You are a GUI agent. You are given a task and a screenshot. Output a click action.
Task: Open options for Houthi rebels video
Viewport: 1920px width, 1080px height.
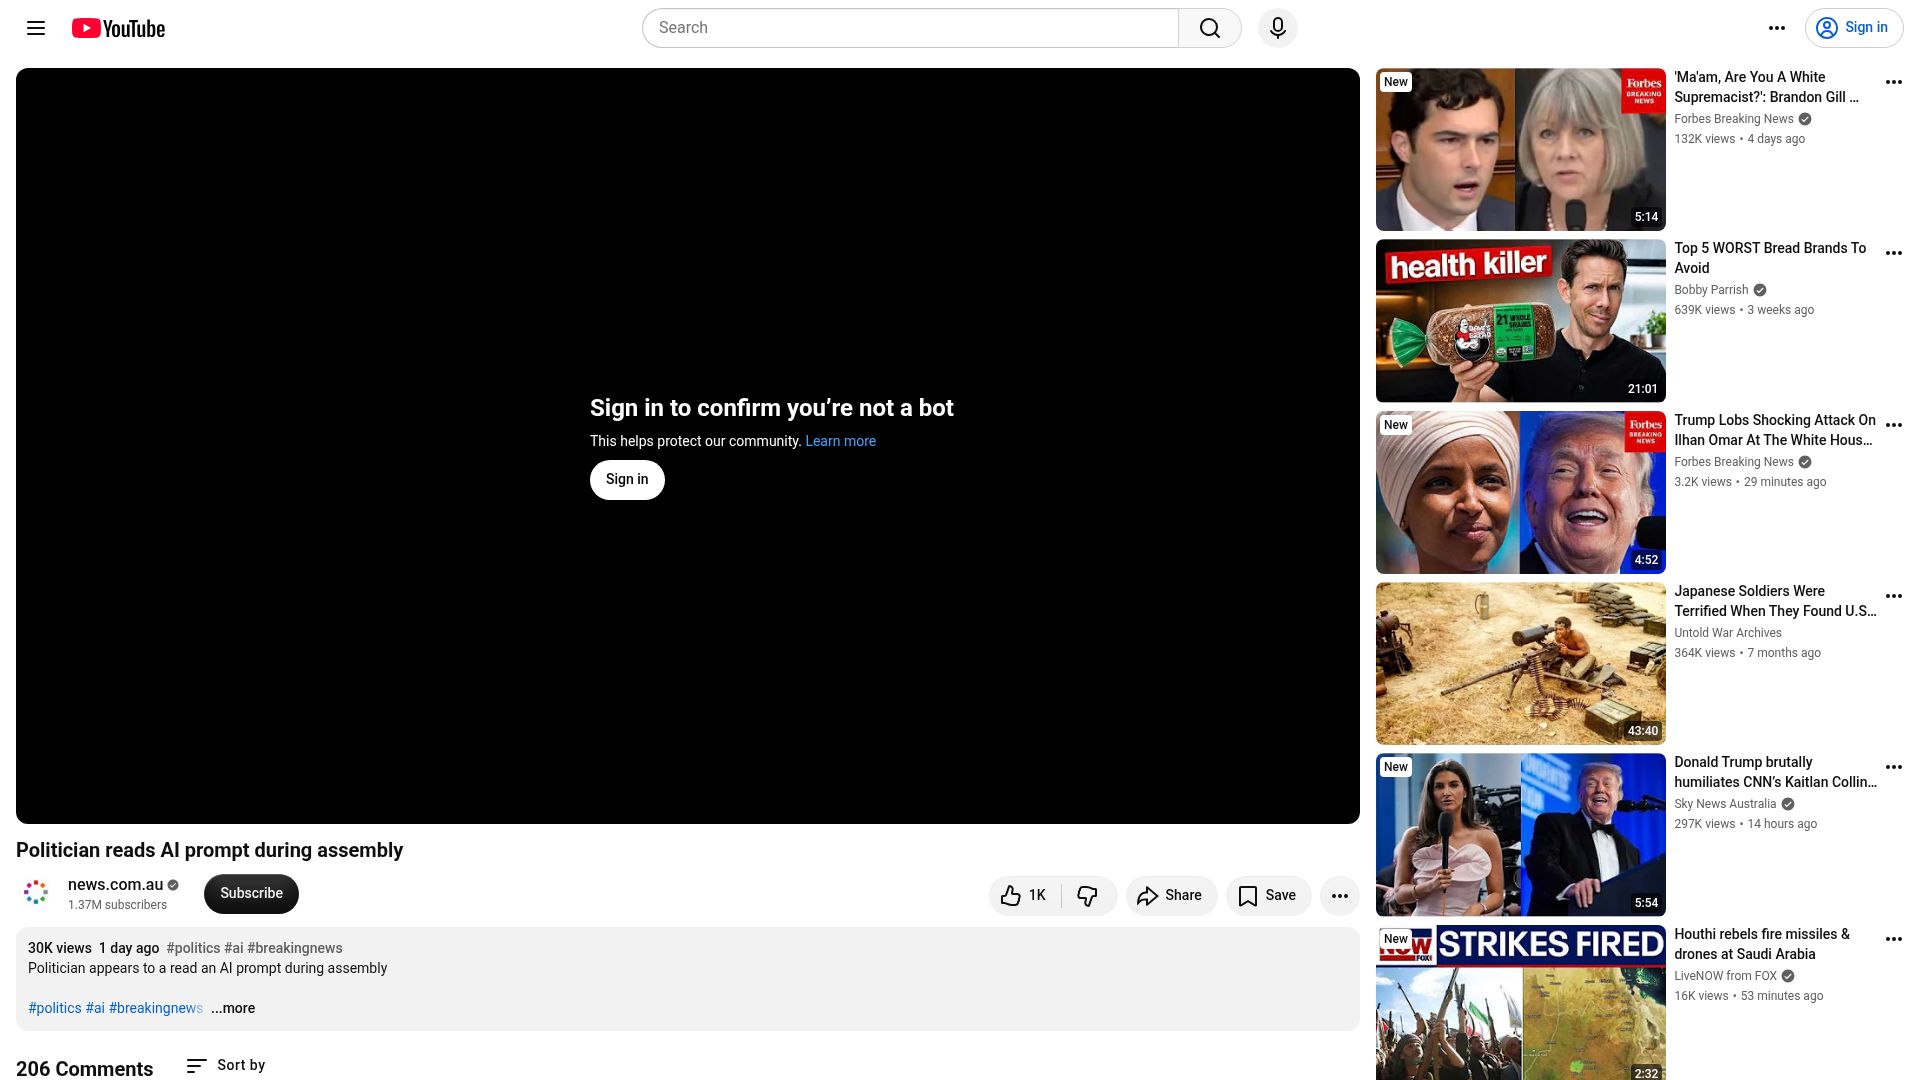[x=1894, y=939]
